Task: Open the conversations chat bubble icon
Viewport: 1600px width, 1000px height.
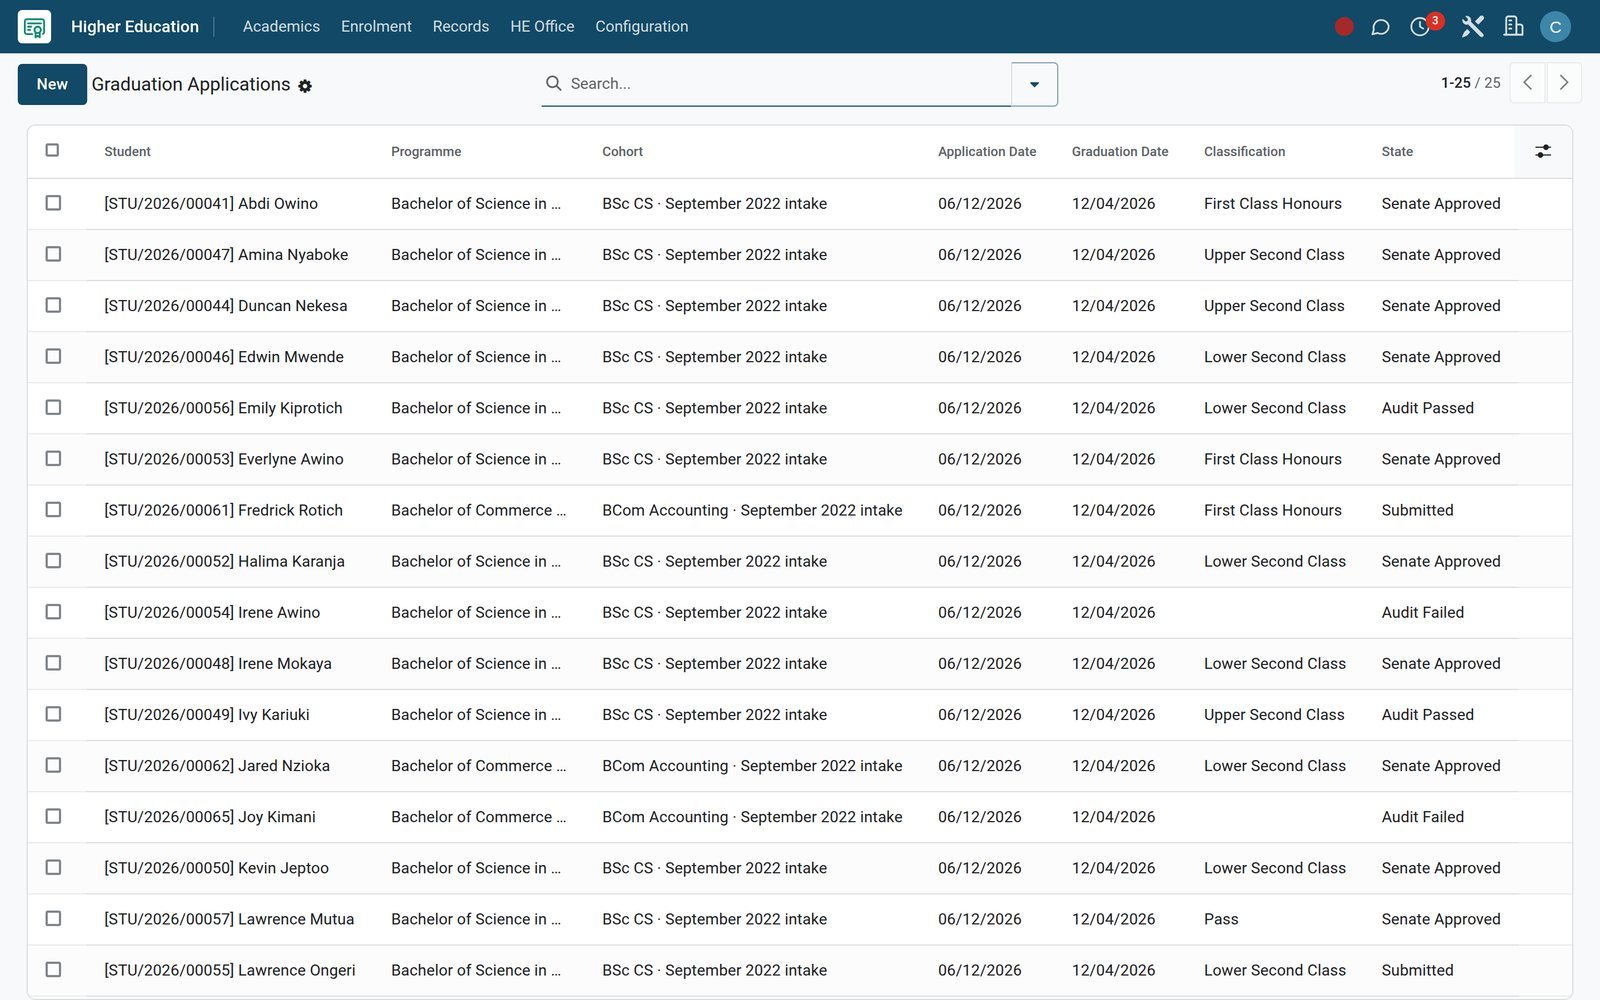Action: coord(1380,27)
